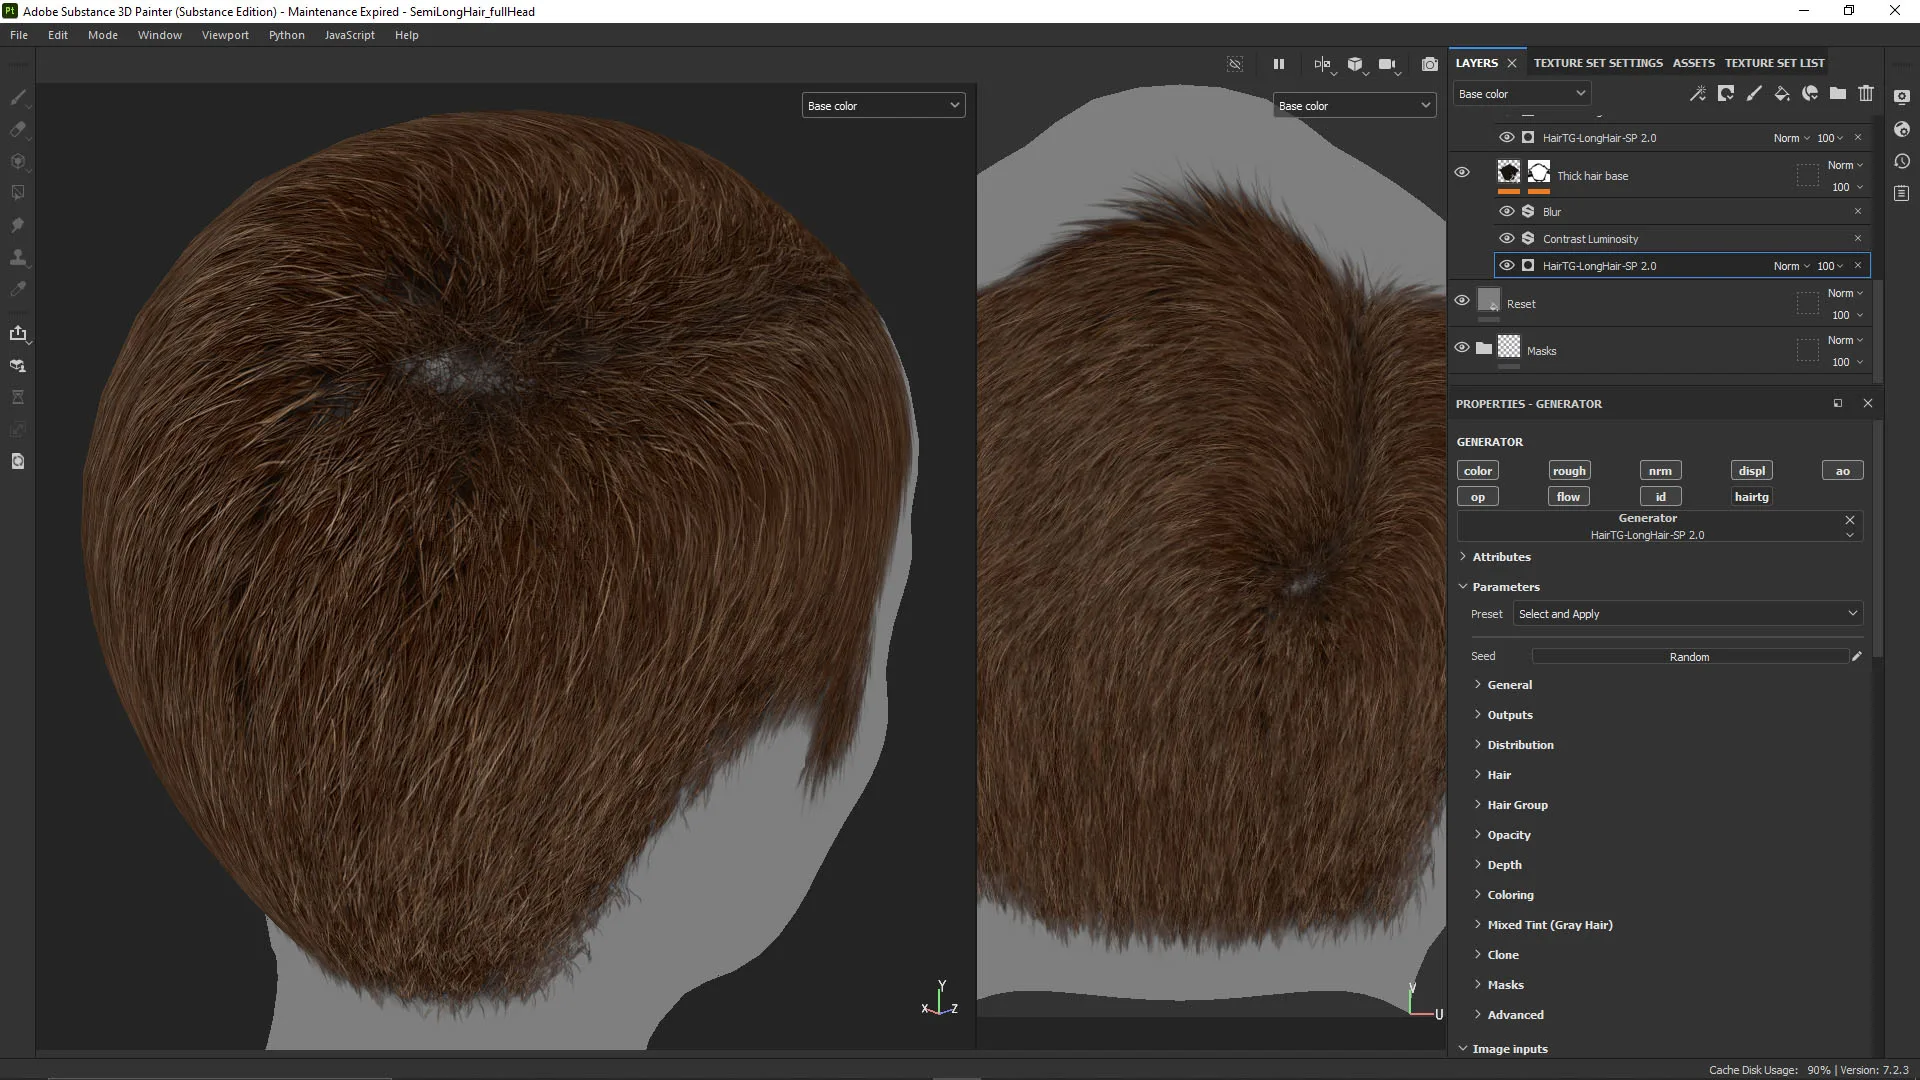
Task: Pause the viewport engine rendering
Action: 1278,64
